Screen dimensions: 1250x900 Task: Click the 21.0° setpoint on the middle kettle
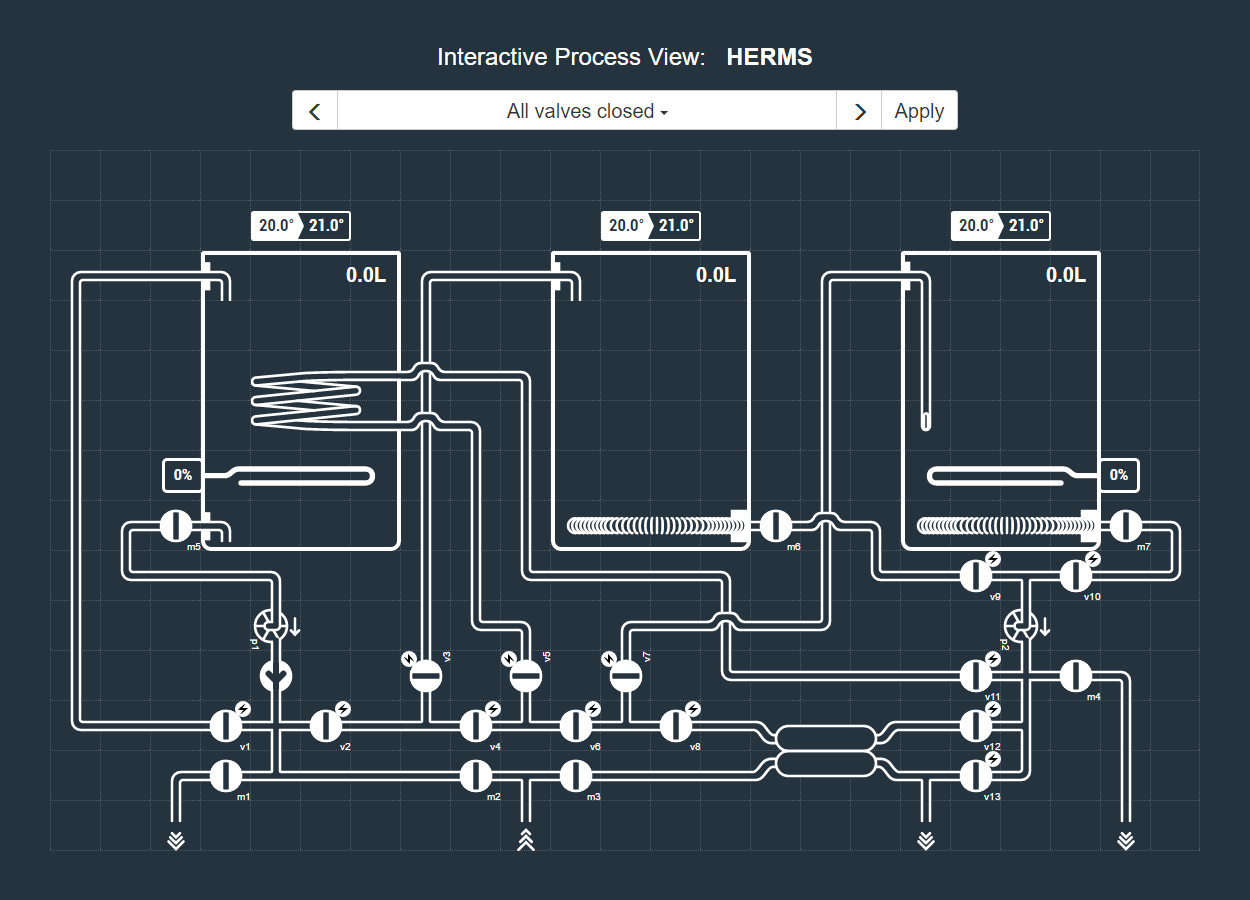[x=678, y=226]
